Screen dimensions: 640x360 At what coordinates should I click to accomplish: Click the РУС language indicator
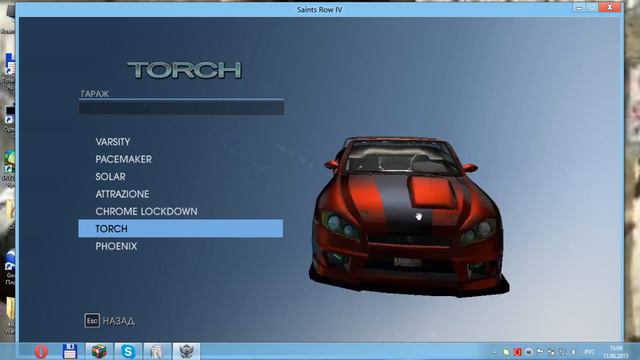pyautogui.click(x=589, y=352)
